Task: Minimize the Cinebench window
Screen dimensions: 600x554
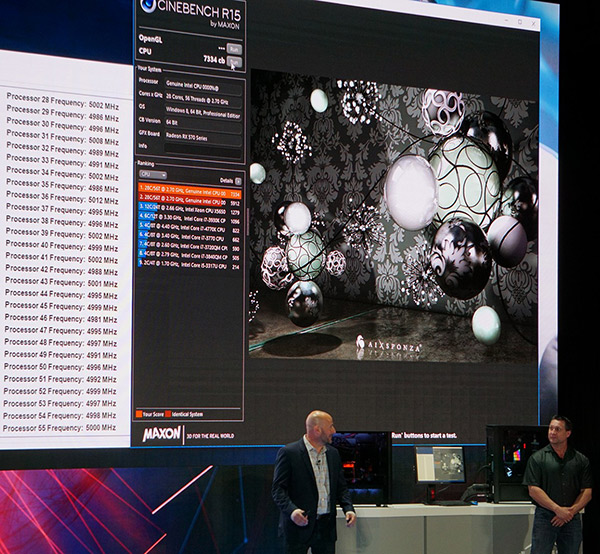Action: pos(506,20)
